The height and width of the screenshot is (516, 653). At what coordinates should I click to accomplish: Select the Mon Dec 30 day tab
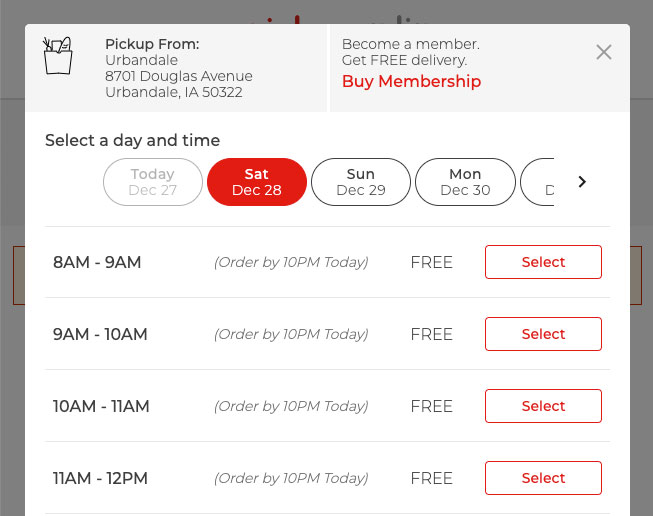tap(465, 182)
